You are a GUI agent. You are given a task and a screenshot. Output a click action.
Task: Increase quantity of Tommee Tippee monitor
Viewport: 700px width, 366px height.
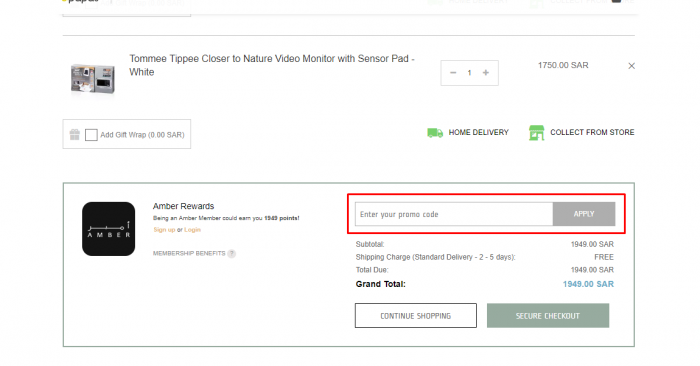pos(486,73)
